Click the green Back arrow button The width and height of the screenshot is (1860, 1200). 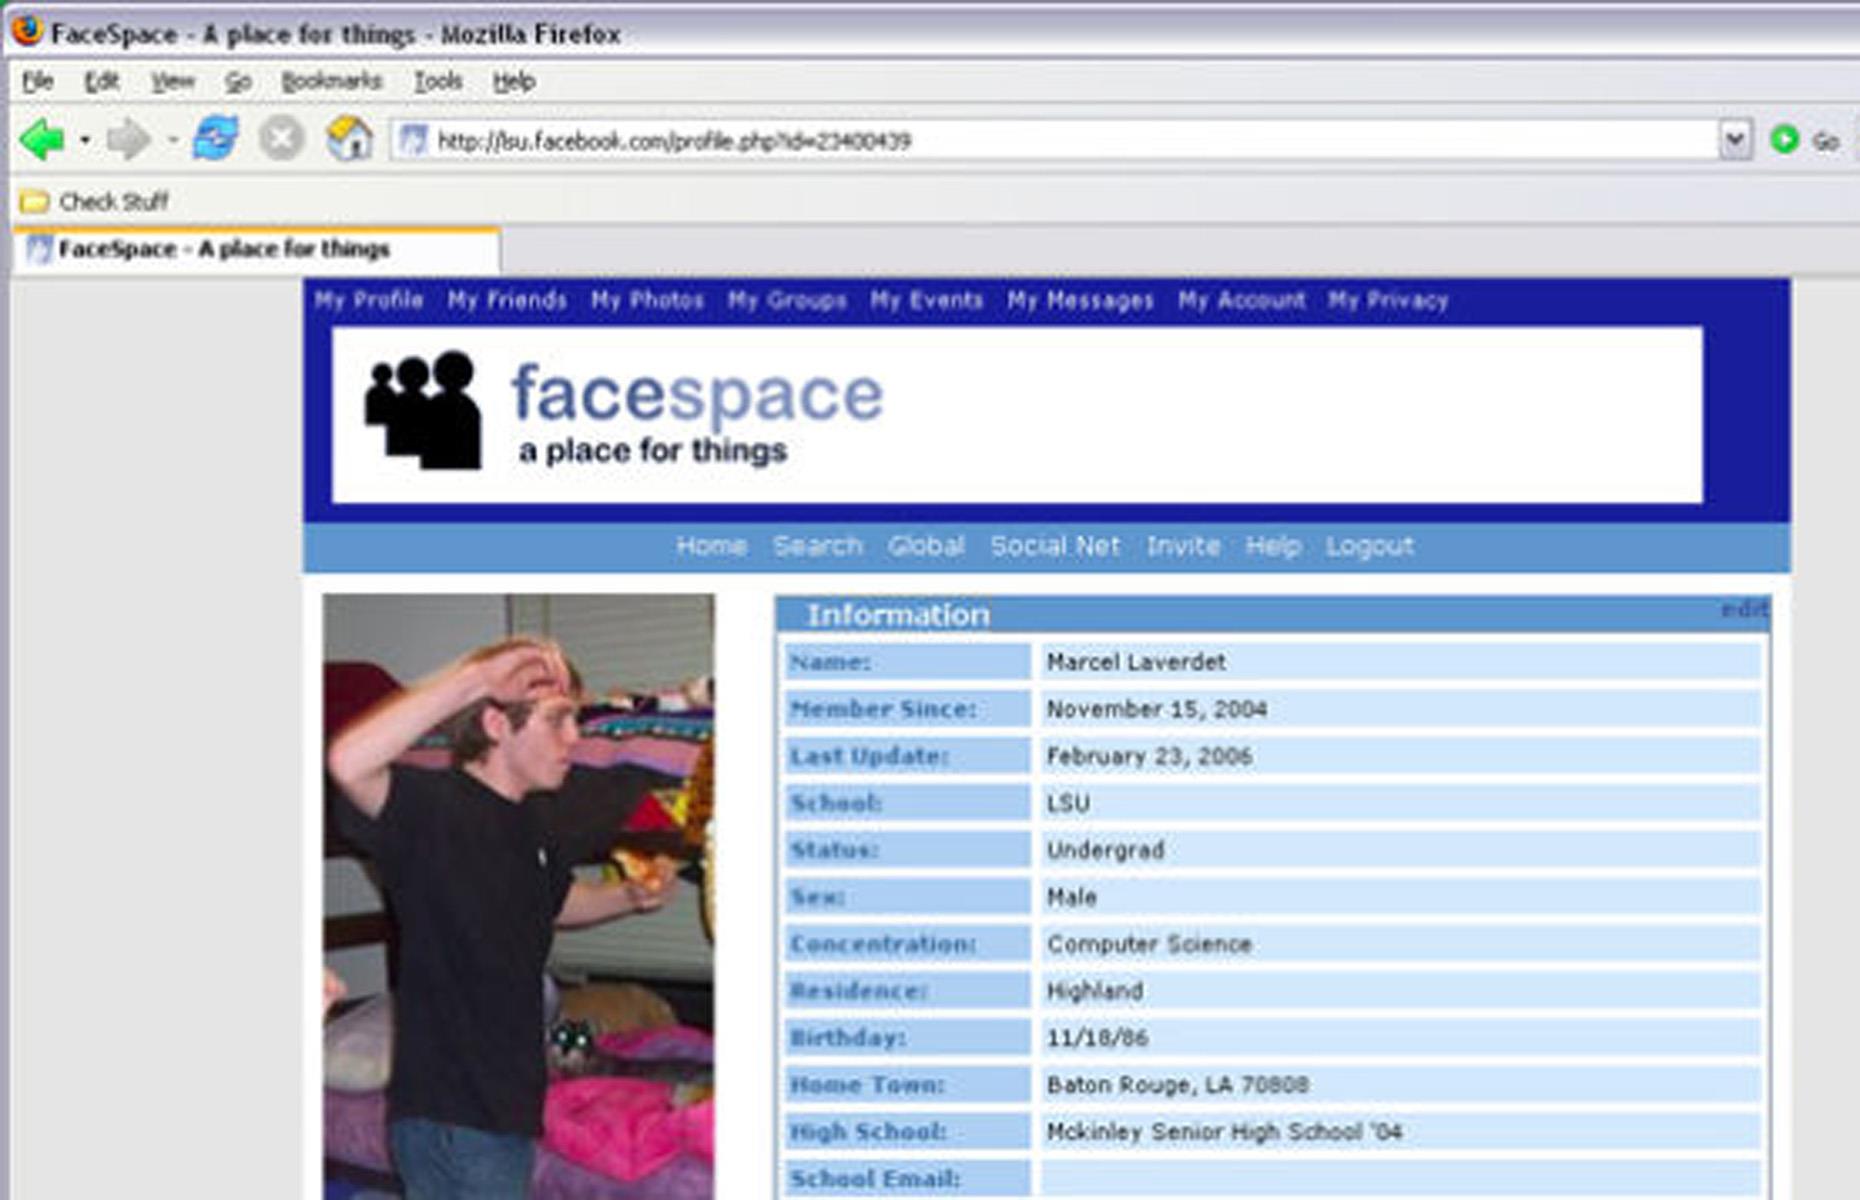click(42, 139)
